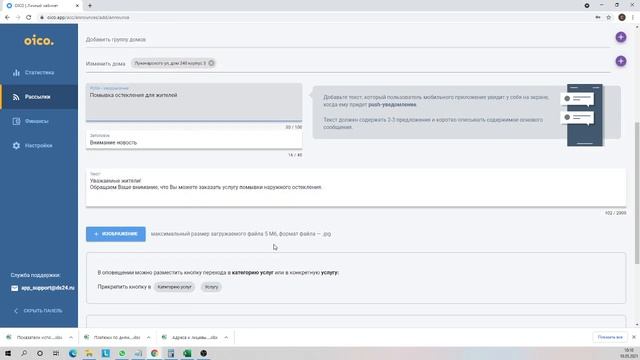Close the downloads bar

coord(633,337)
